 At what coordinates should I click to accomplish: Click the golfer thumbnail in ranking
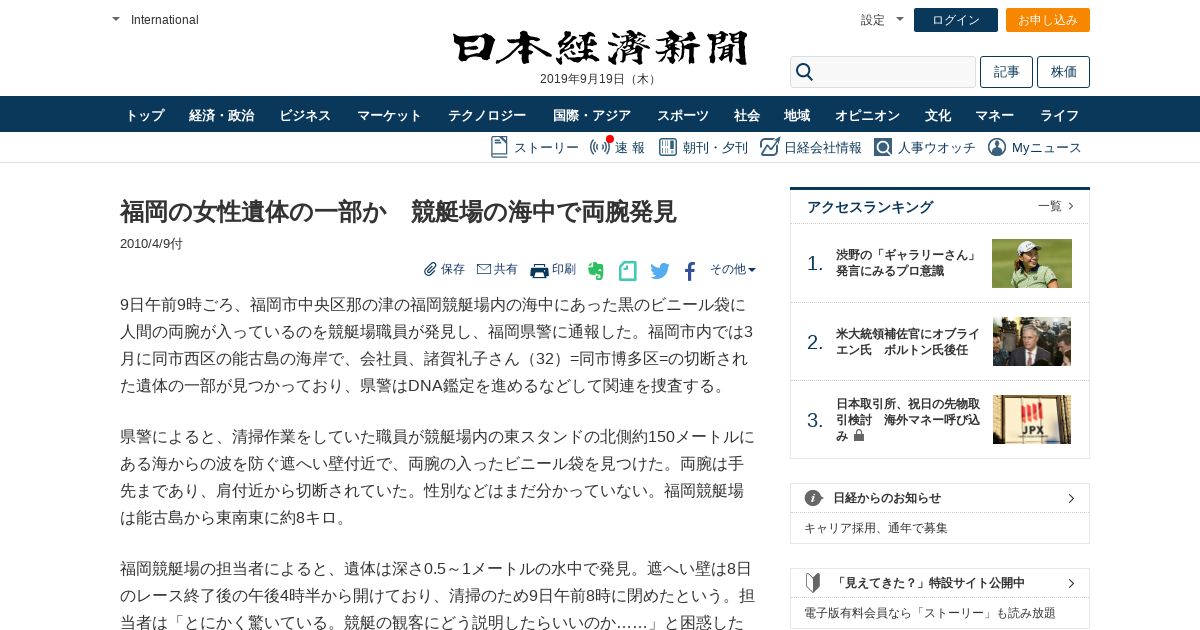coord(1032,263)
